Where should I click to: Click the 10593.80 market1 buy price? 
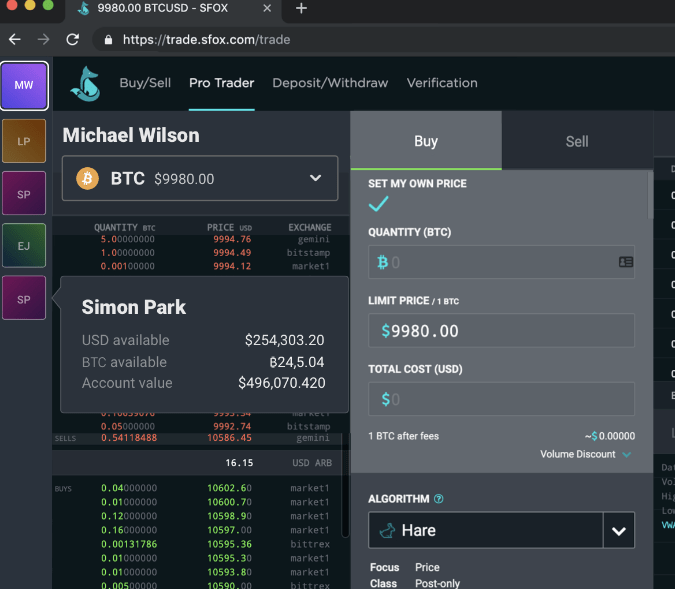coord(229,572)
